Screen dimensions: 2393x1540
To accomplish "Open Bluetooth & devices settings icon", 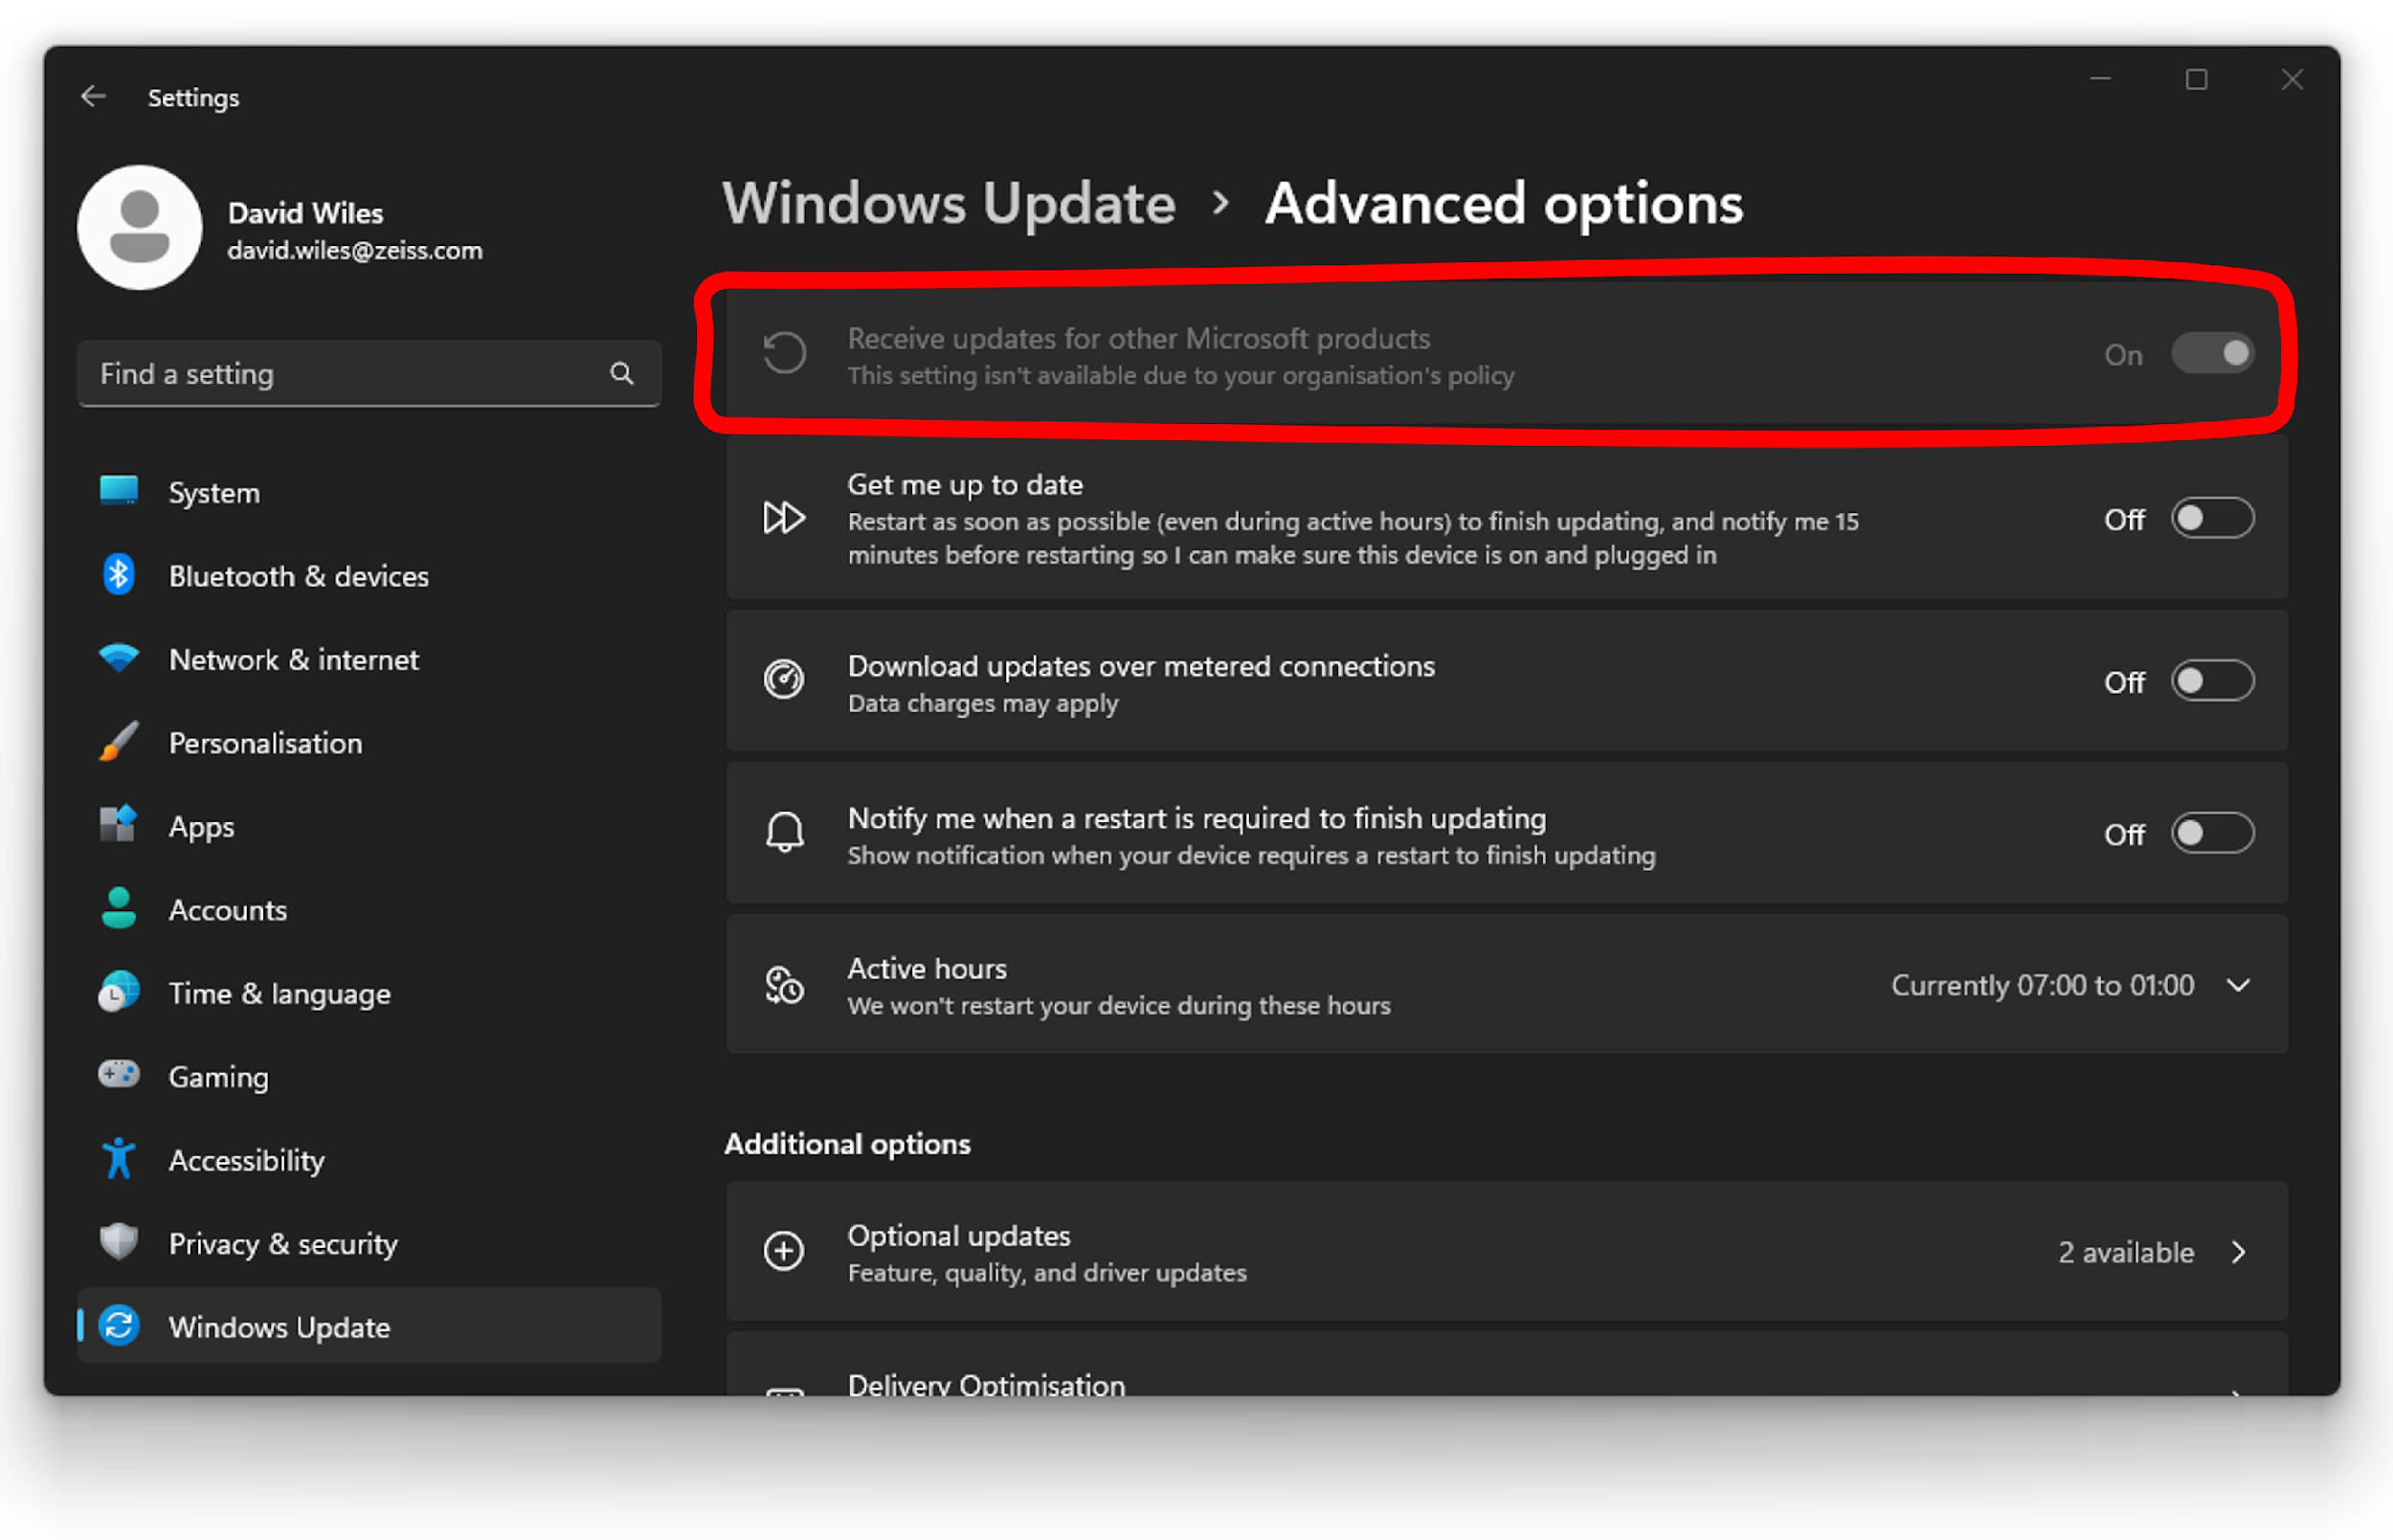I will point(117,575).
